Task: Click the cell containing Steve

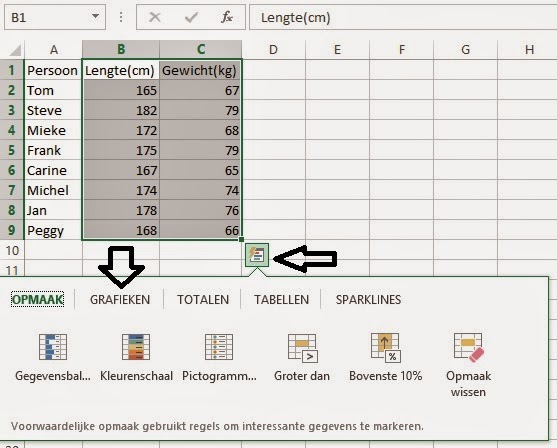Action: click(x=53, y=110)
